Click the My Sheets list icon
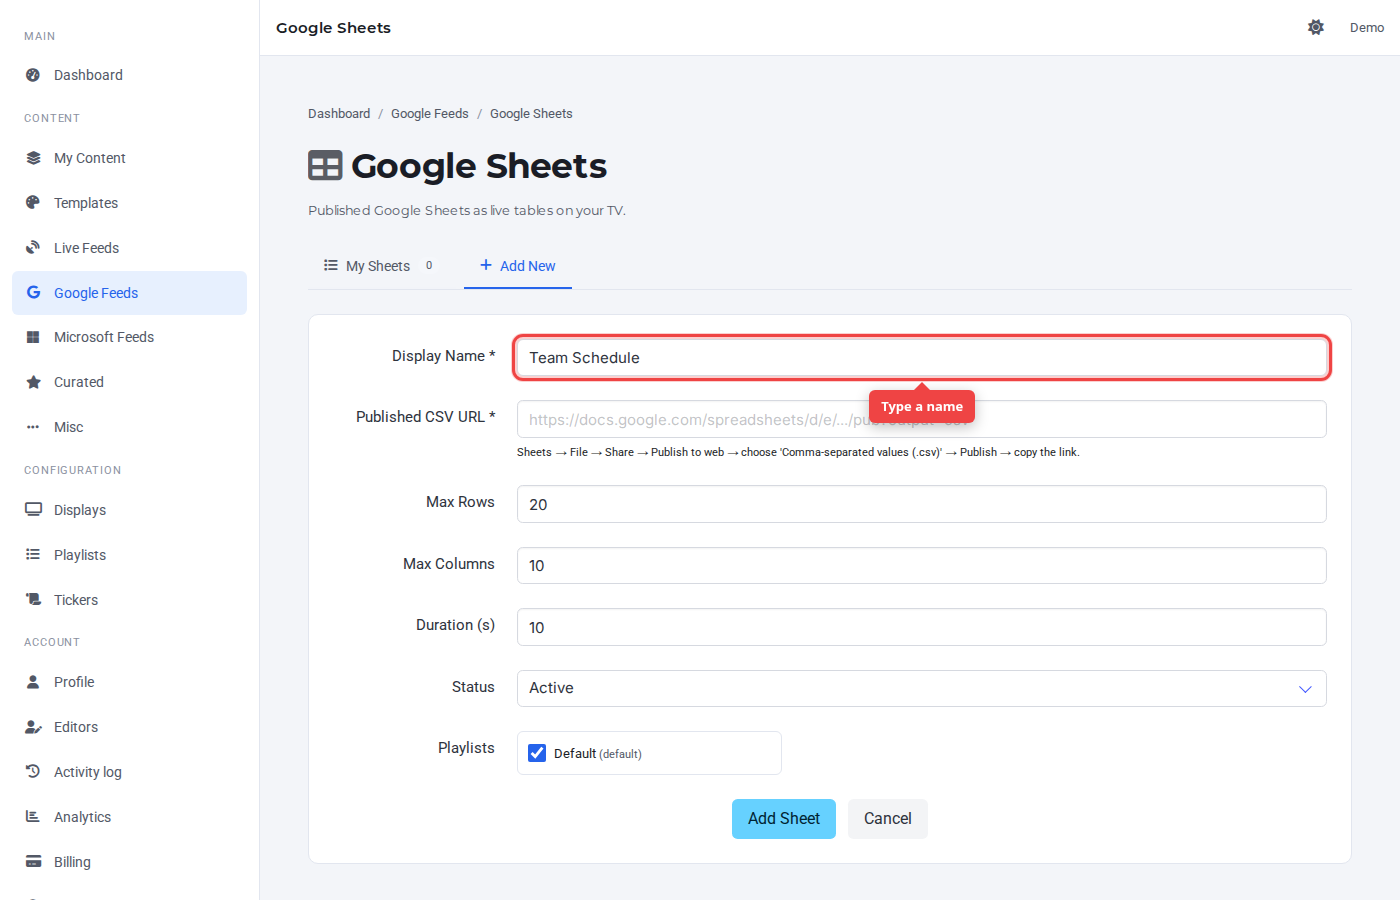This screenshot has height=900, width=1400. [331, 265]
